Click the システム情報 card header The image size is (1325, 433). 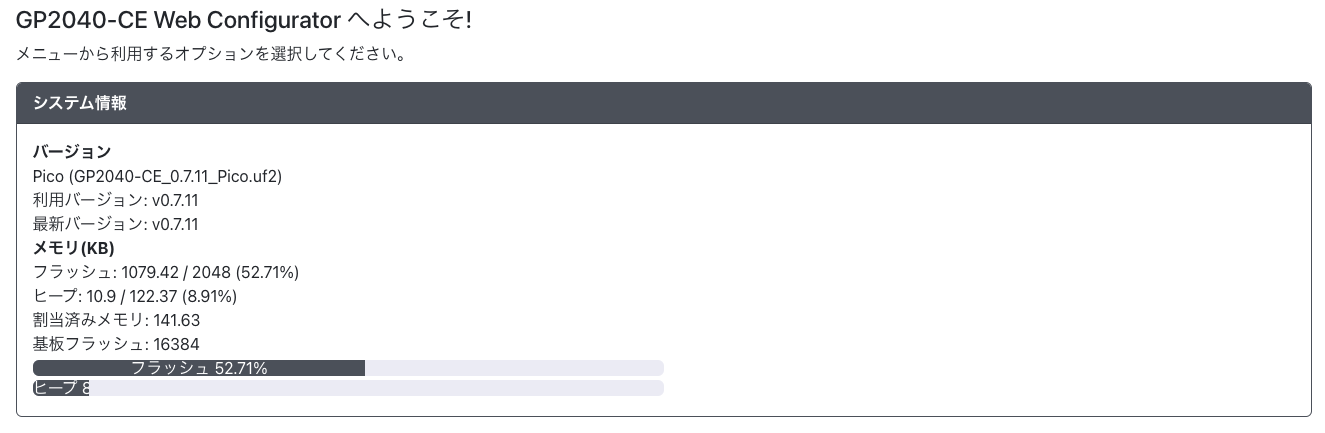(79, 103)
